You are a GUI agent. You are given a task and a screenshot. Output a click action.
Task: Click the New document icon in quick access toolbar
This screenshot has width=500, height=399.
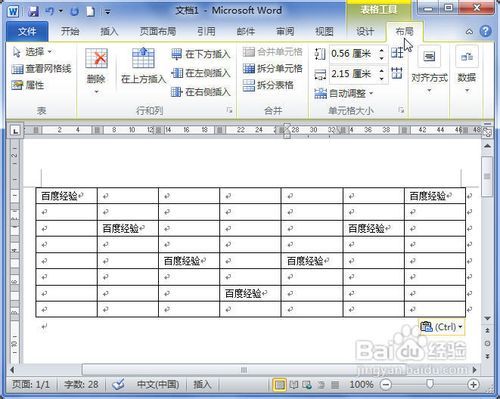(91, 12)
